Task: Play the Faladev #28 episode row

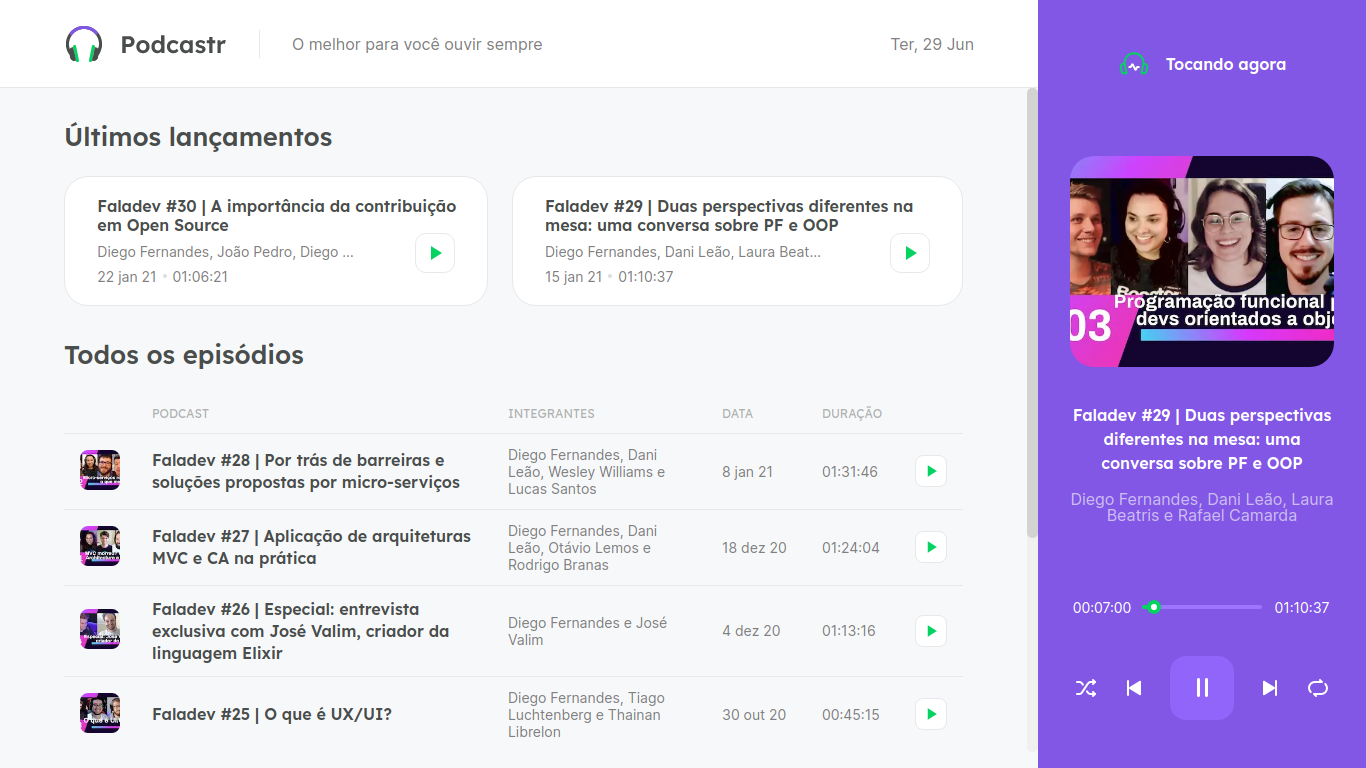Action: (931, 471)
